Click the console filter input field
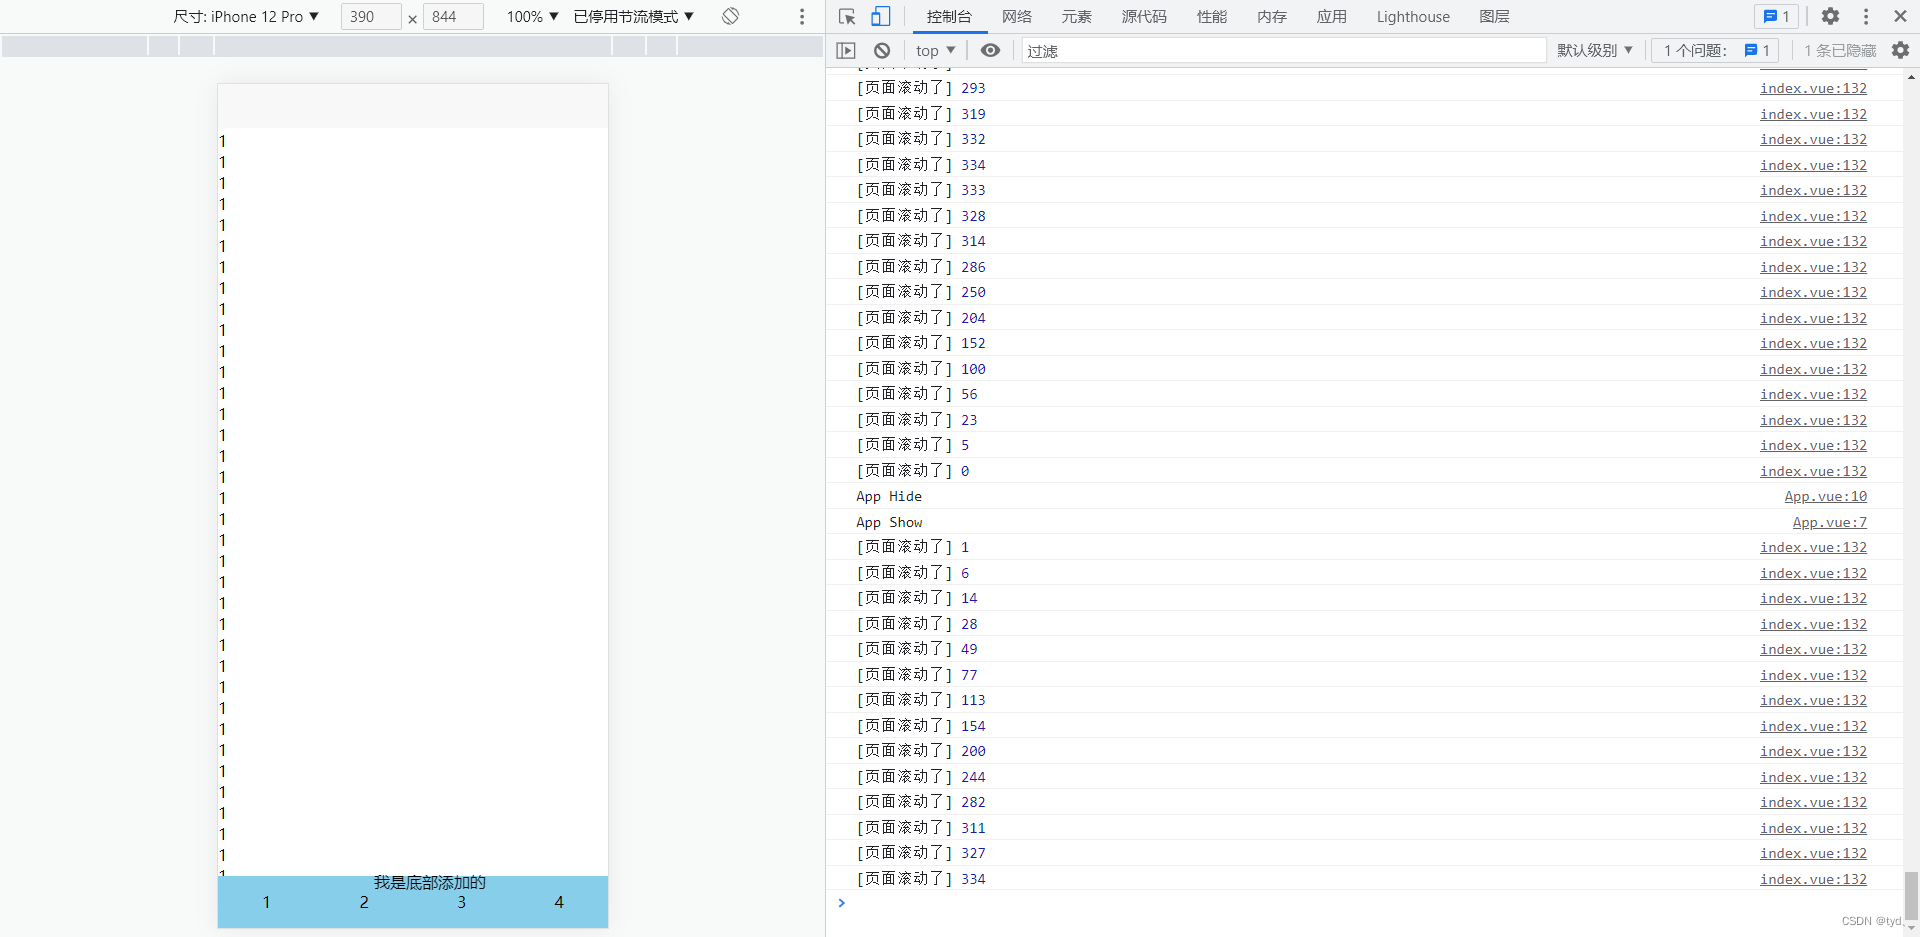1920x937 pixels. click(1284, 50)
